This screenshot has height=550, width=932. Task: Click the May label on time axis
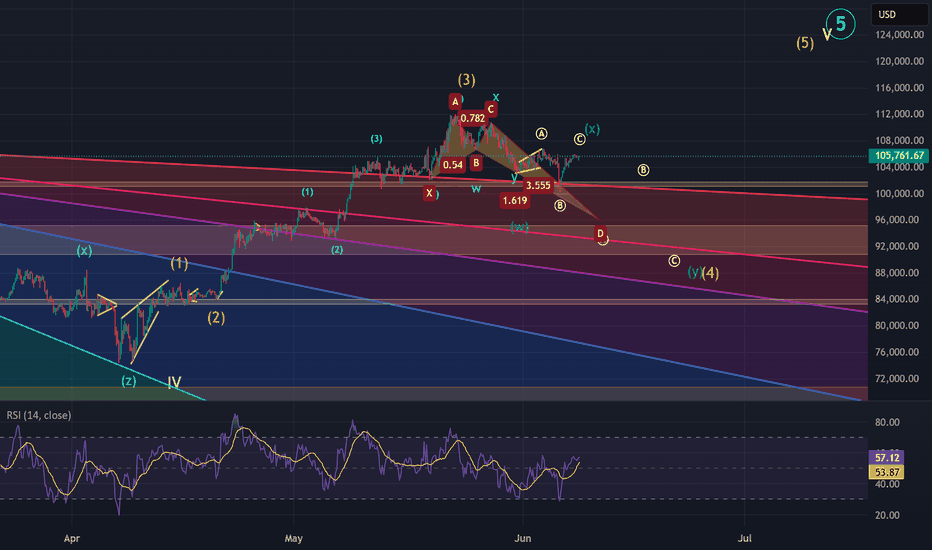pyautogui.click(x=294, y=539)
